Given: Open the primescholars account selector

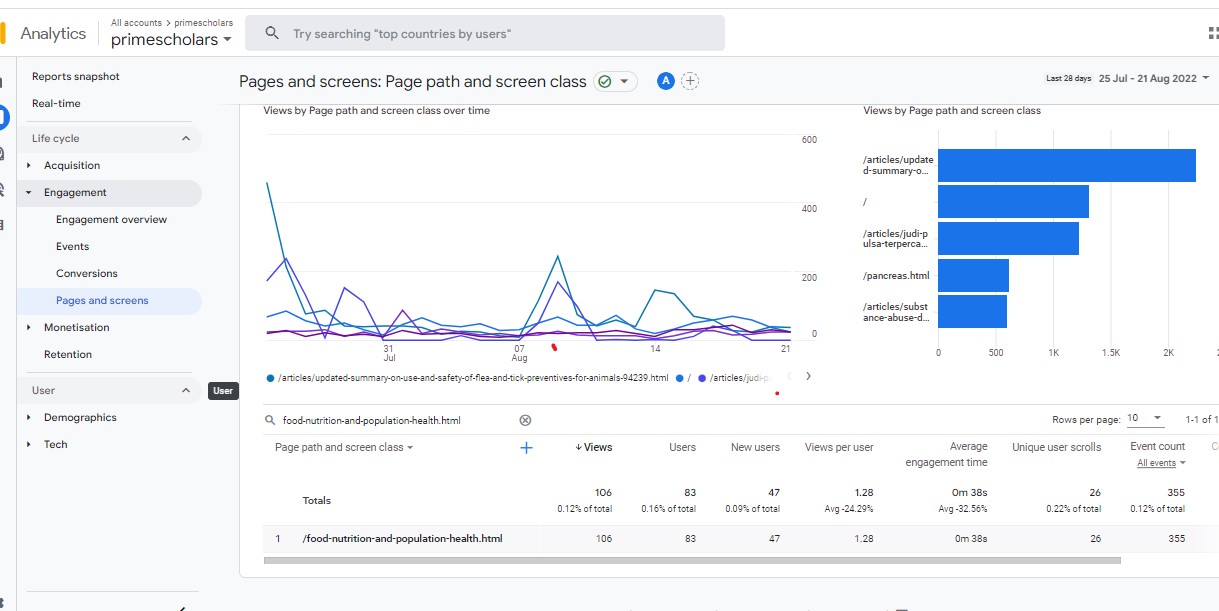Looking at the screenshot, I should click(x=171, y=40).
